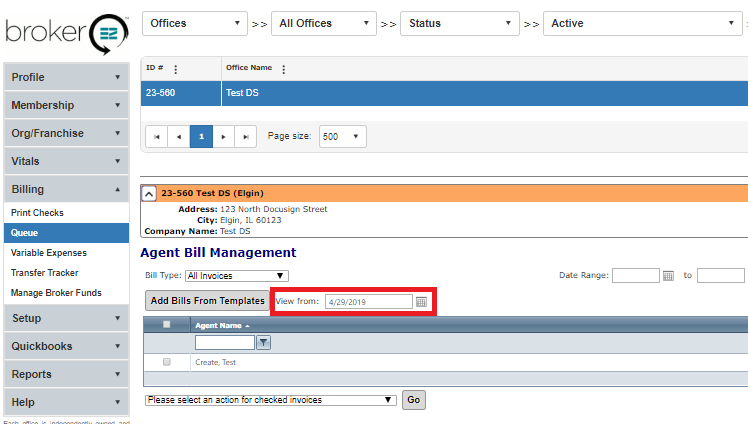Screen dimensions: 748x424
Task: Click Add Bills From Templates button
Action: tap(207, 300)
